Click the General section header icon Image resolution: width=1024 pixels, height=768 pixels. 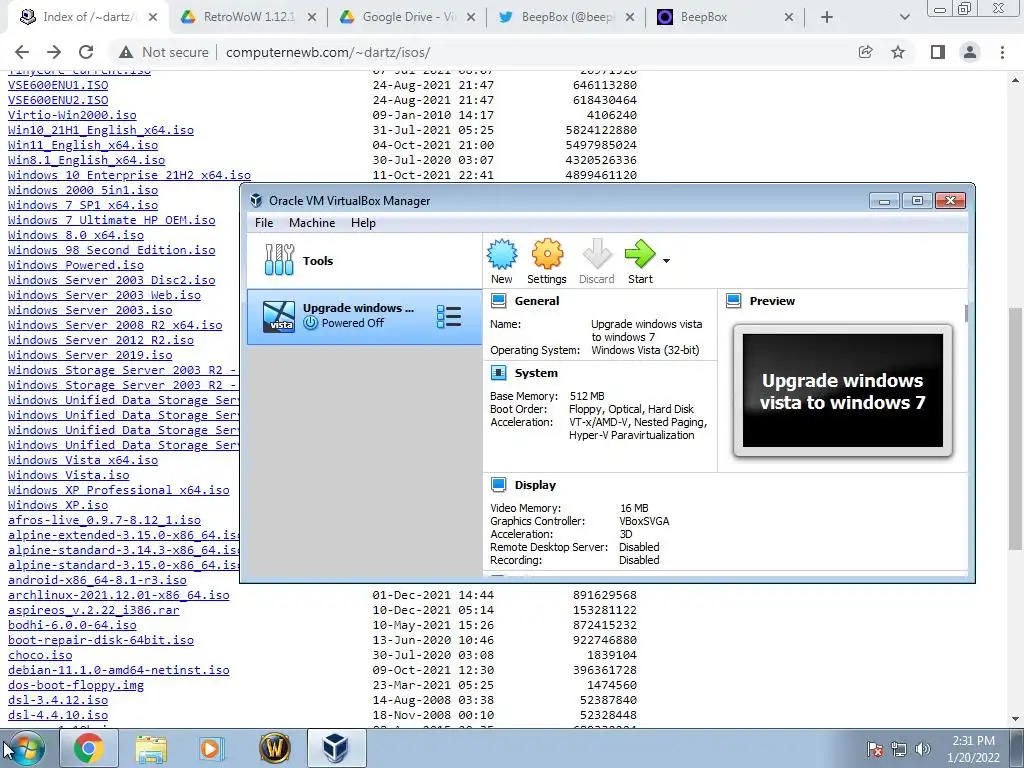tap(498, 300)
